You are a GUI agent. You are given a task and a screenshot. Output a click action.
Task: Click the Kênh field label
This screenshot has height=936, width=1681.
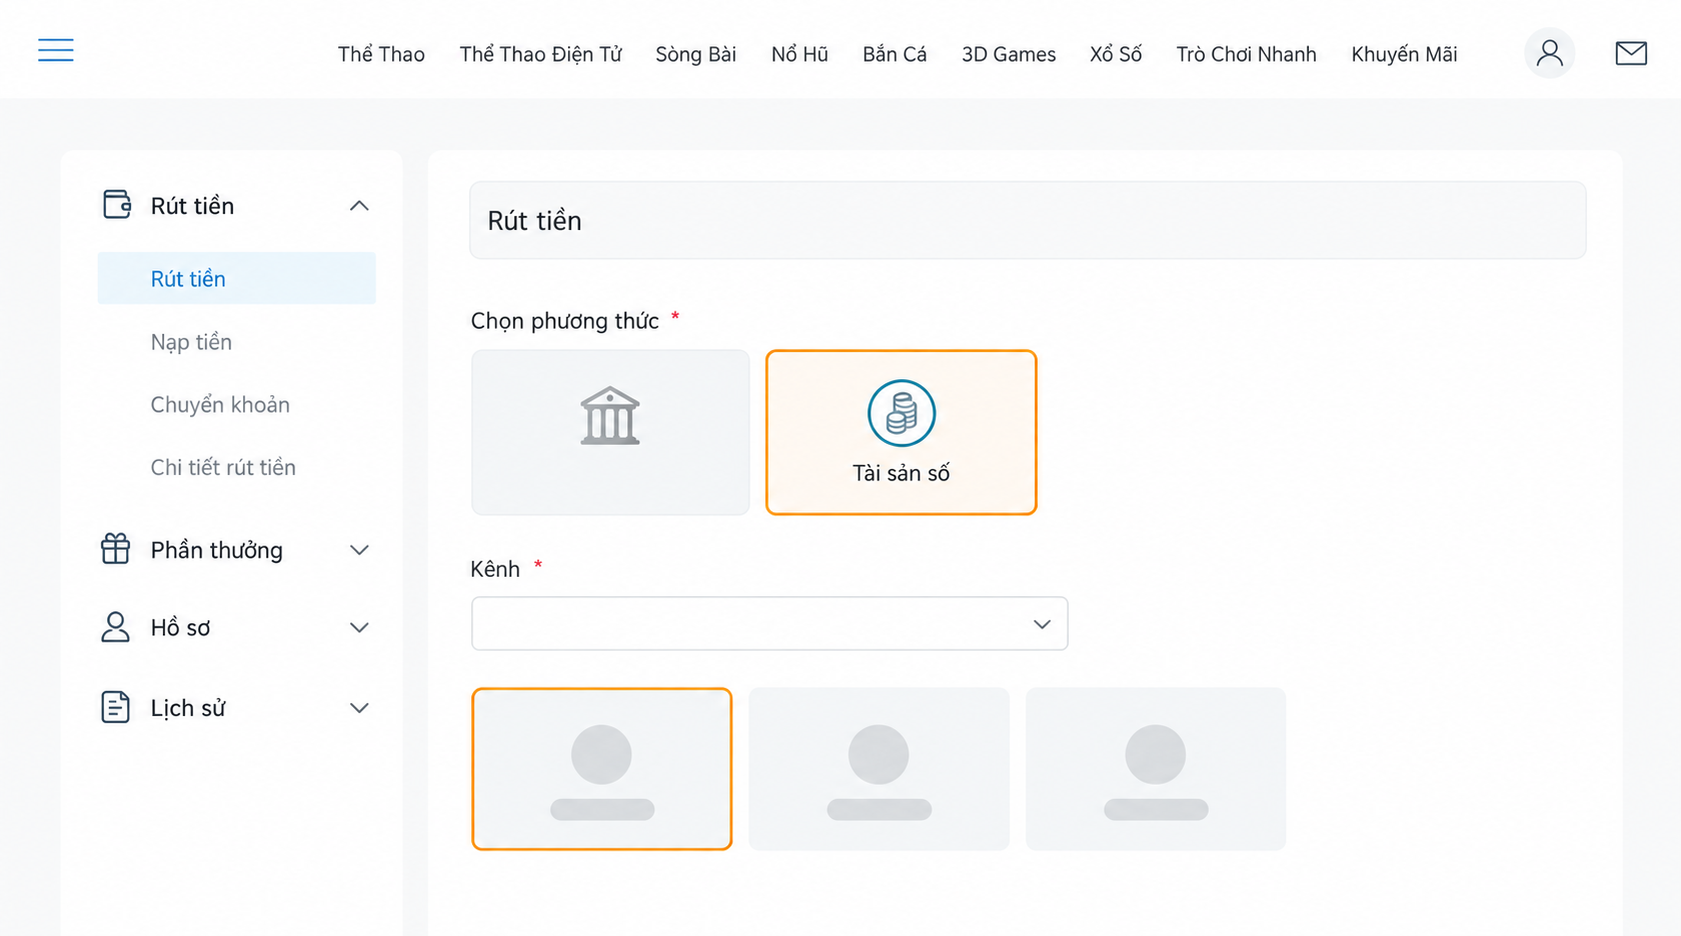pyautogui.click(x=495, y=569)
